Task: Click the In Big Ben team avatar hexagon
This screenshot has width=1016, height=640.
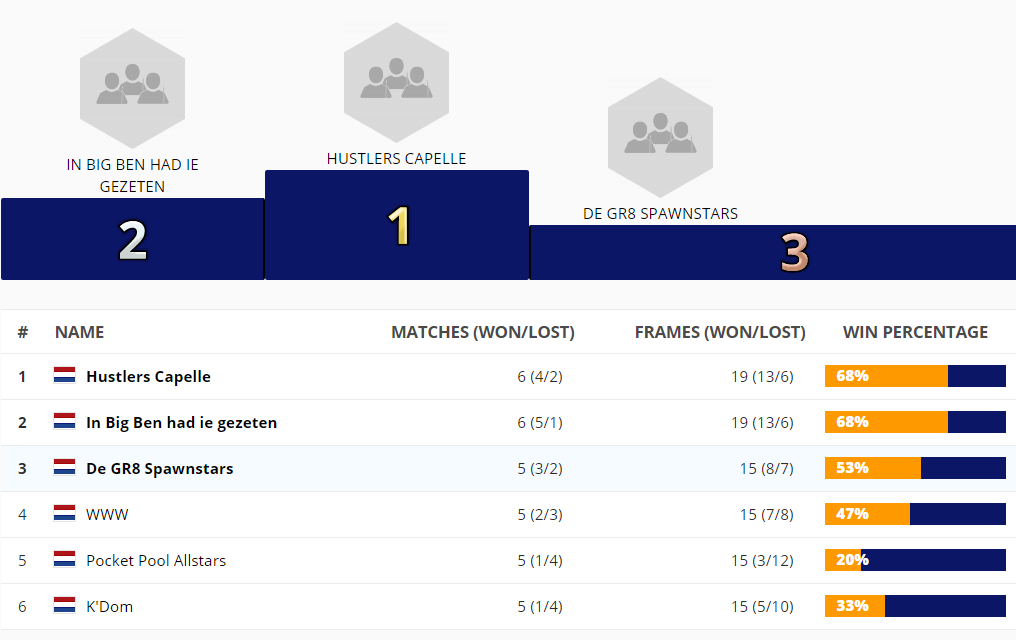Action: [132, 88]
